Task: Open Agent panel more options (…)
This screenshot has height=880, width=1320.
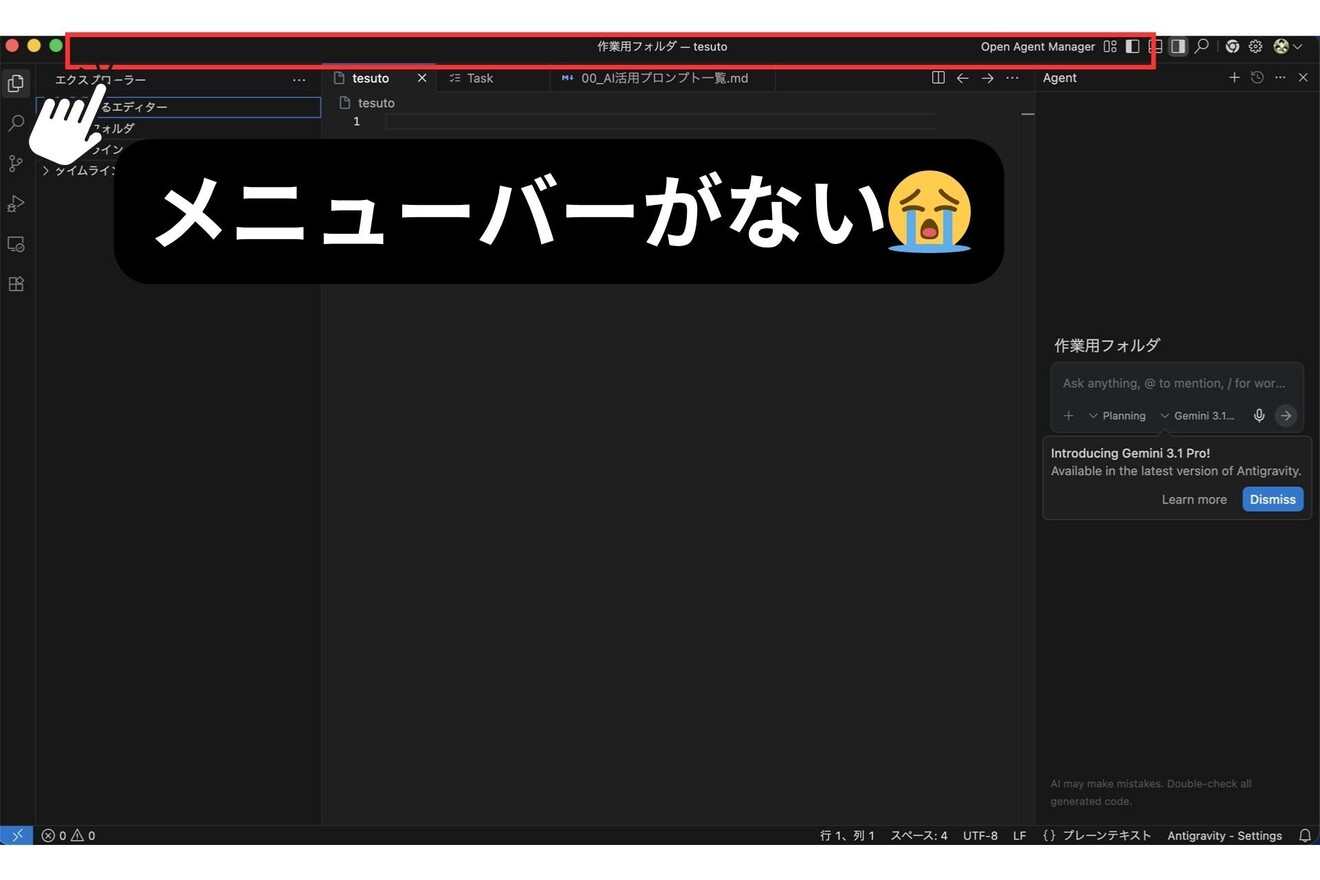Action: 1280,77
